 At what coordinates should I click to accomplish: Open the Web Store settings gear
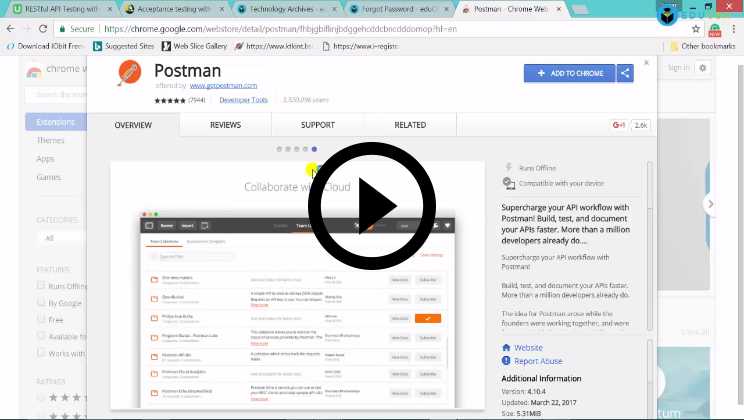[x=702, y=68]
